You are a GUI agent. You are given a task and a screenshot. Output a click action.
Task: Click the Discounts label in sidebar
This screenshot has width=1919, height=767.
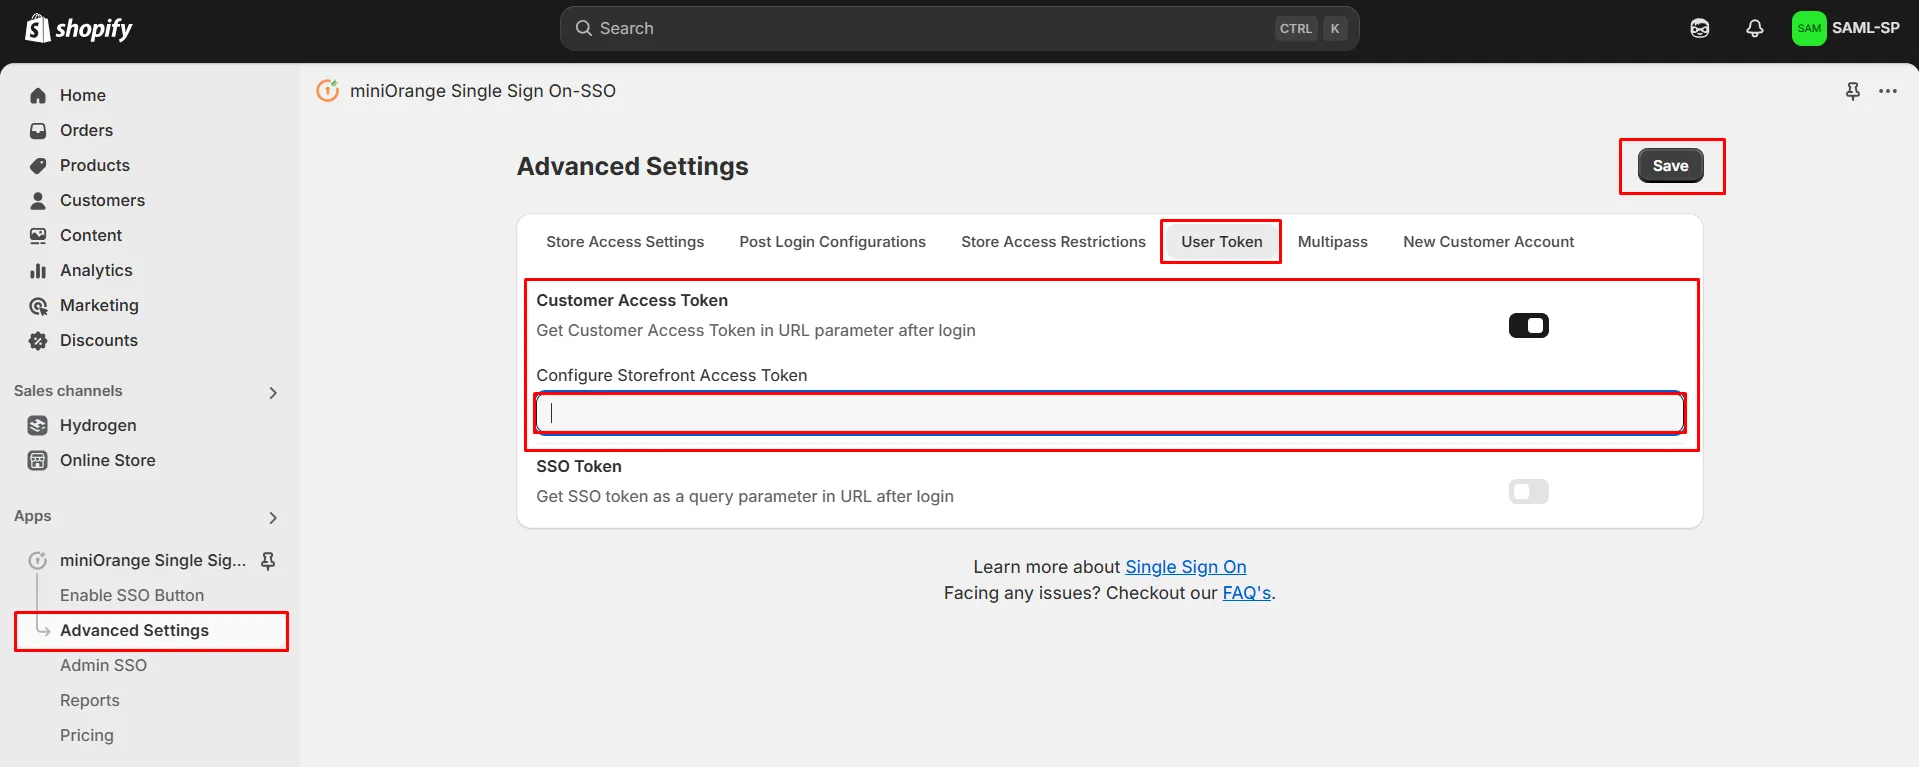point(99,340)
